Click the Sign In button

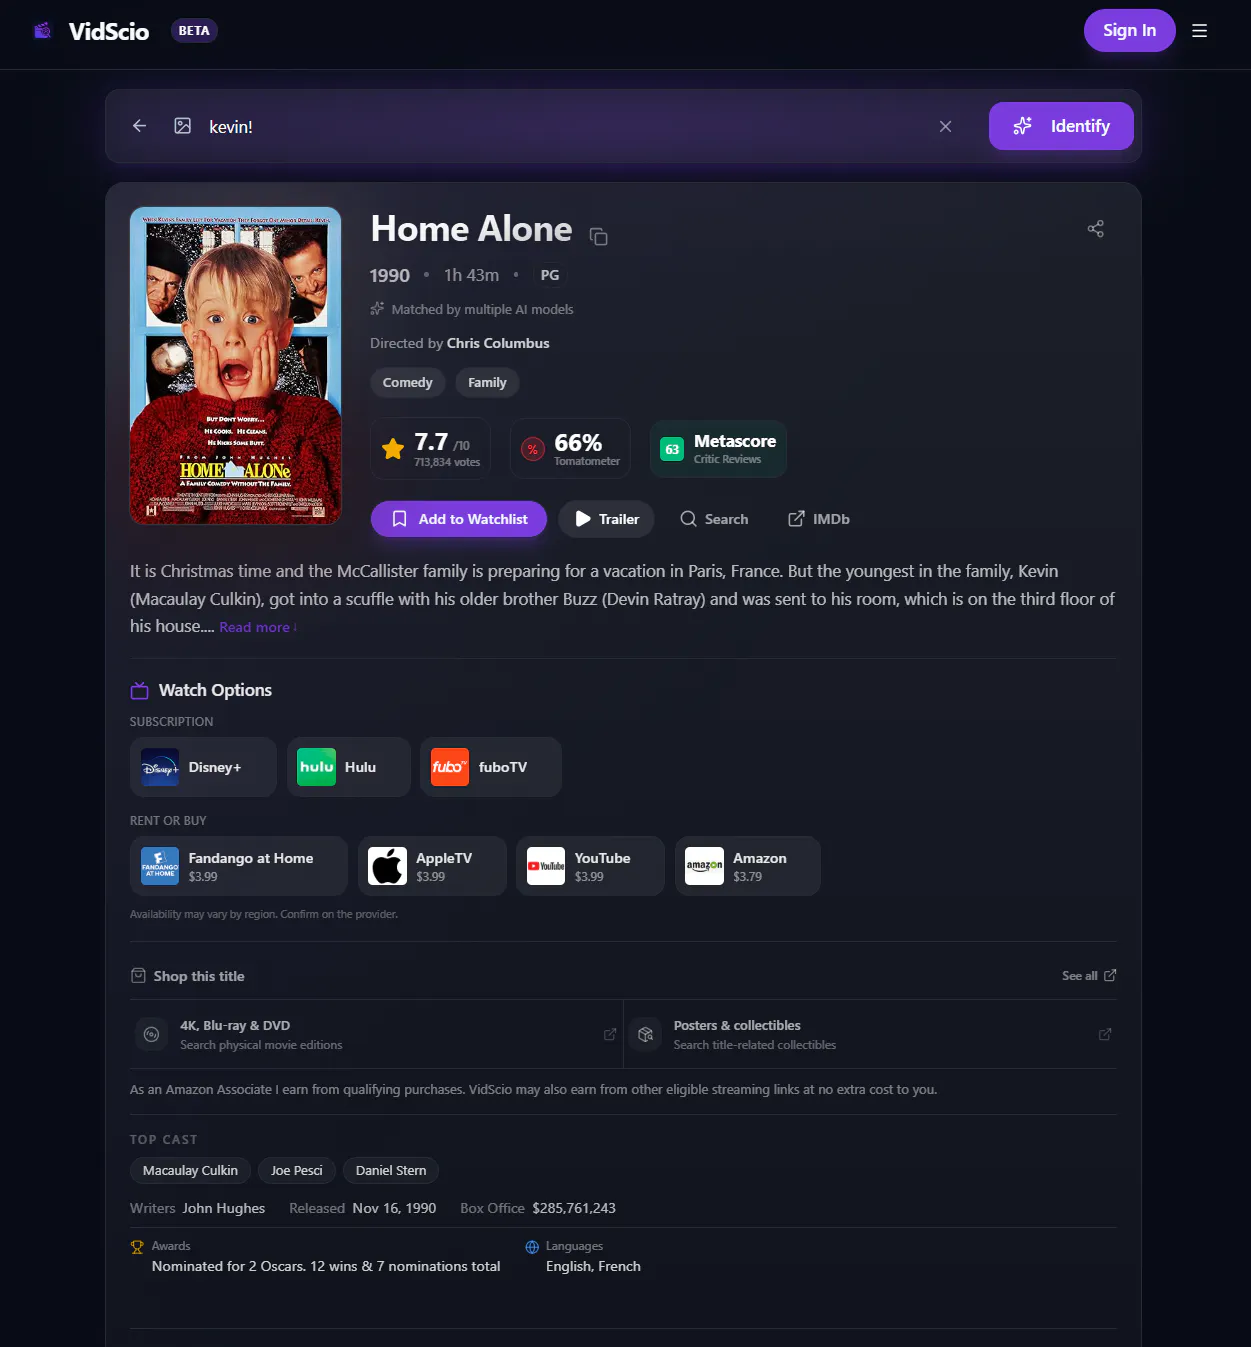pyautogui.click(x=1130, y=31)
